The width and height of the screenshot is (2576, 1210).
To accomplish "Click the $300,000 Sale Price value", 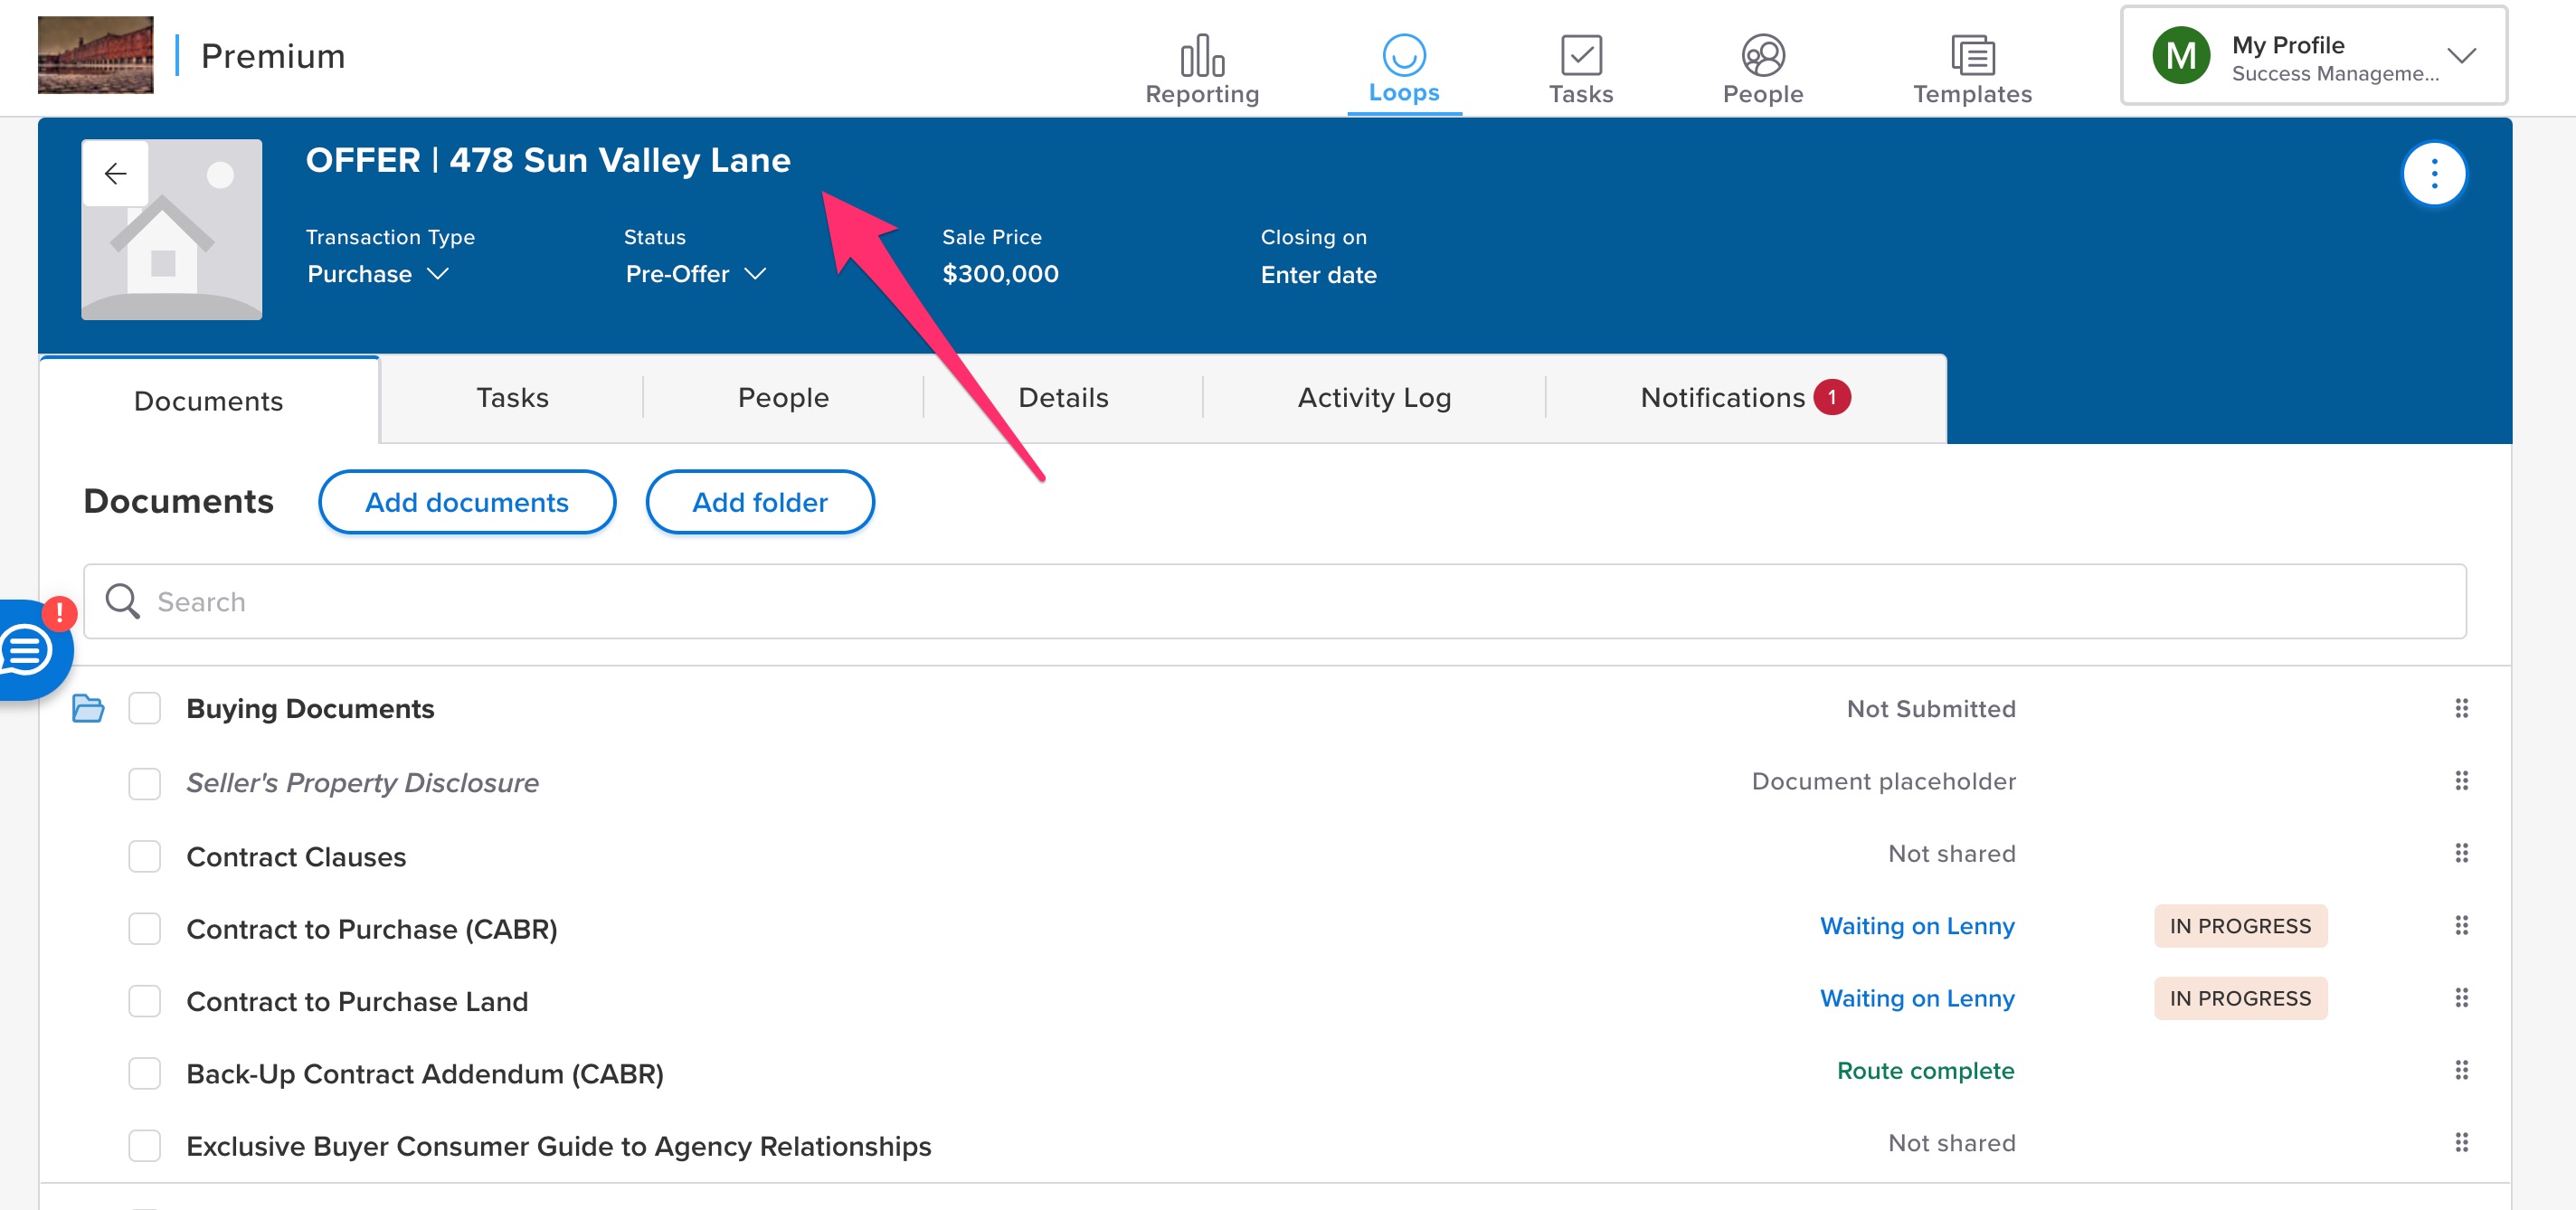I will (x=1000, y=273).
